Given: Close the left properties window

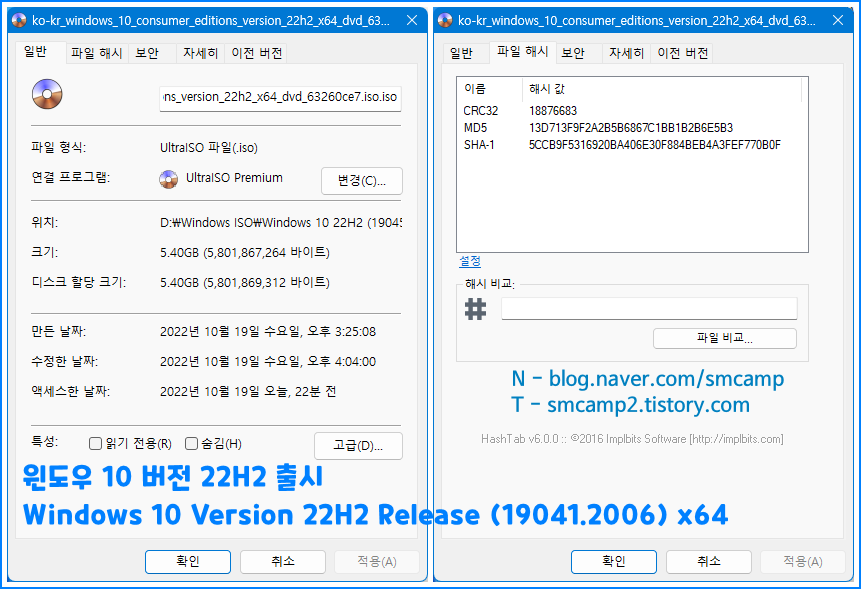Looking at the screenshot, I should click(x=412, y=21).
